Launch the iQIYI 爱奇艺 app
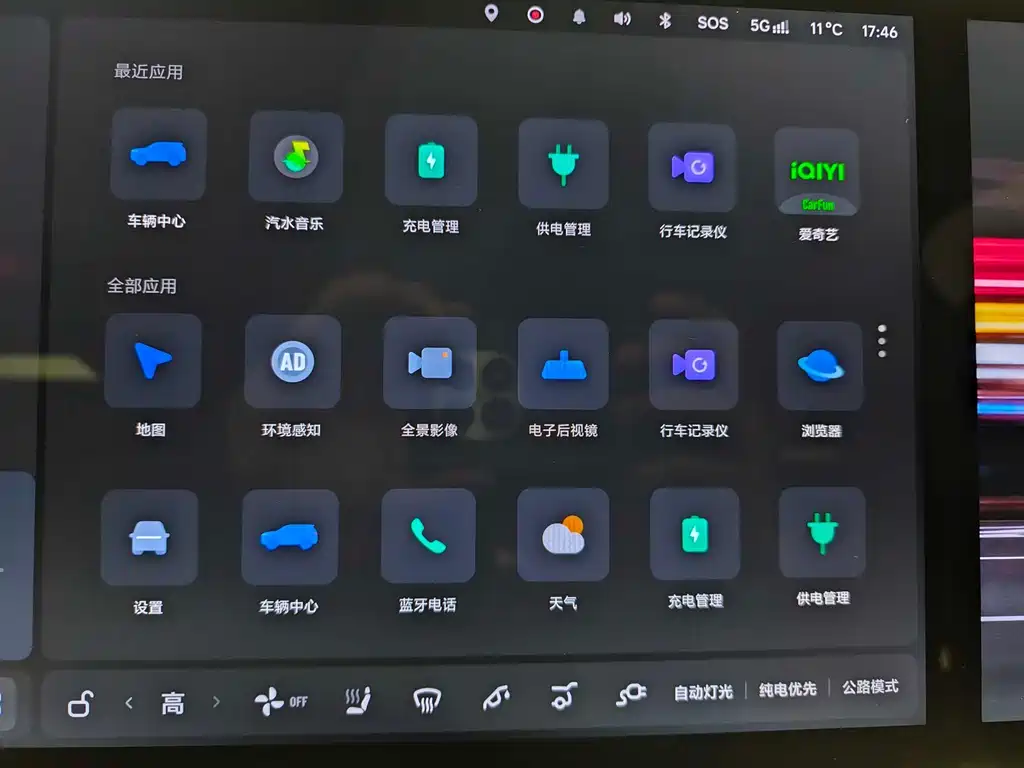The width and height of the screenshot is (1024, 768). 817,172
